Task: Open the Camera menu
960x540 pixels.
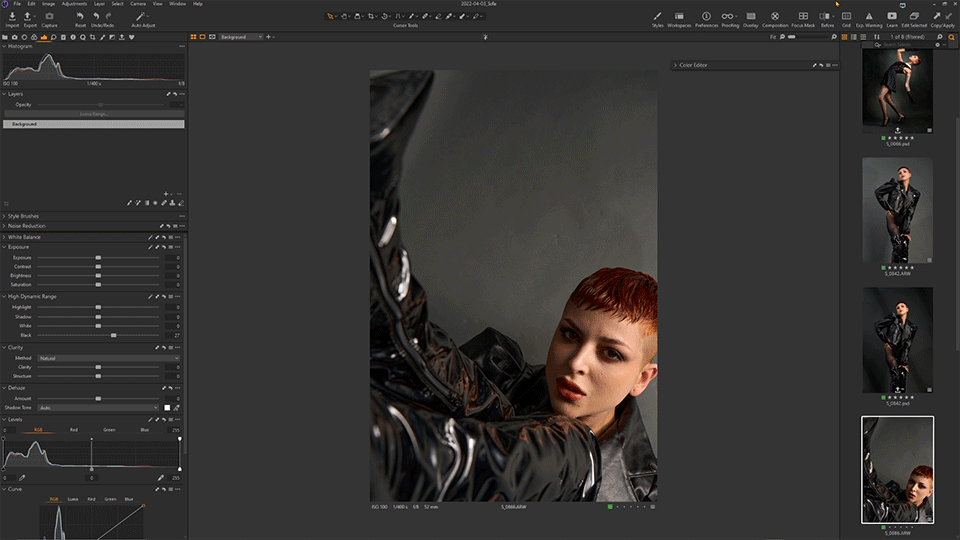Action: click(138, 4)
